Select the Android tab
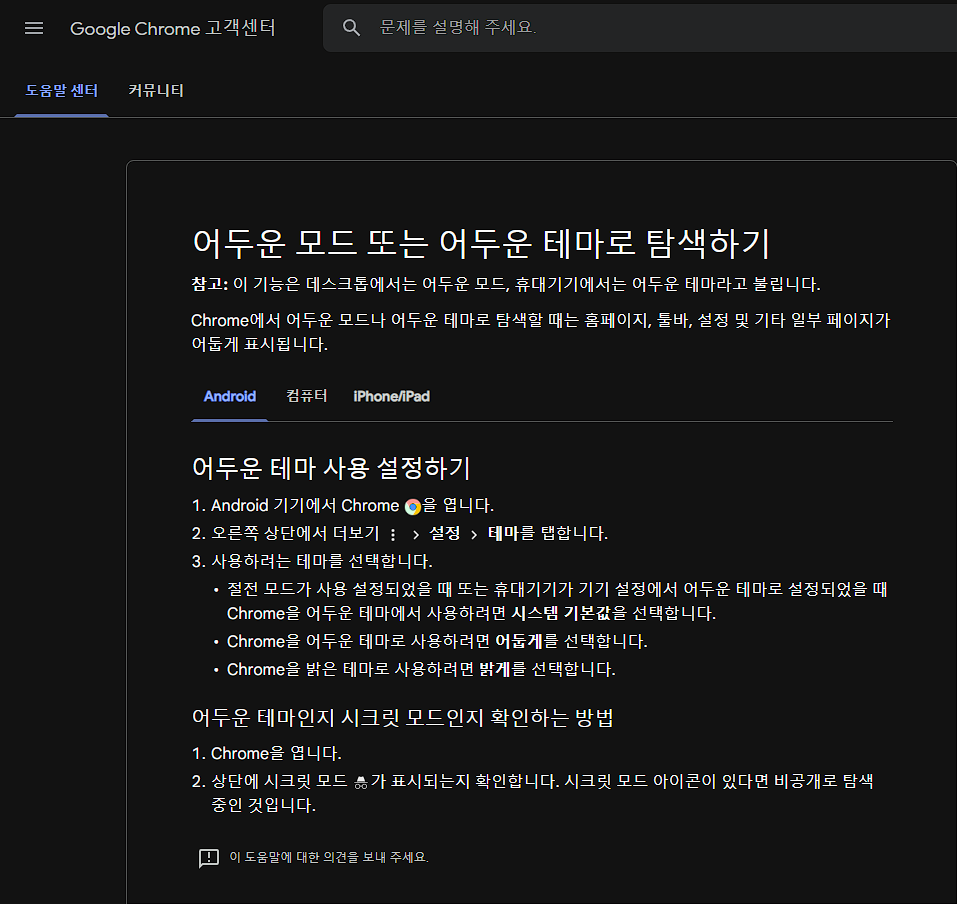 [229, 396]
